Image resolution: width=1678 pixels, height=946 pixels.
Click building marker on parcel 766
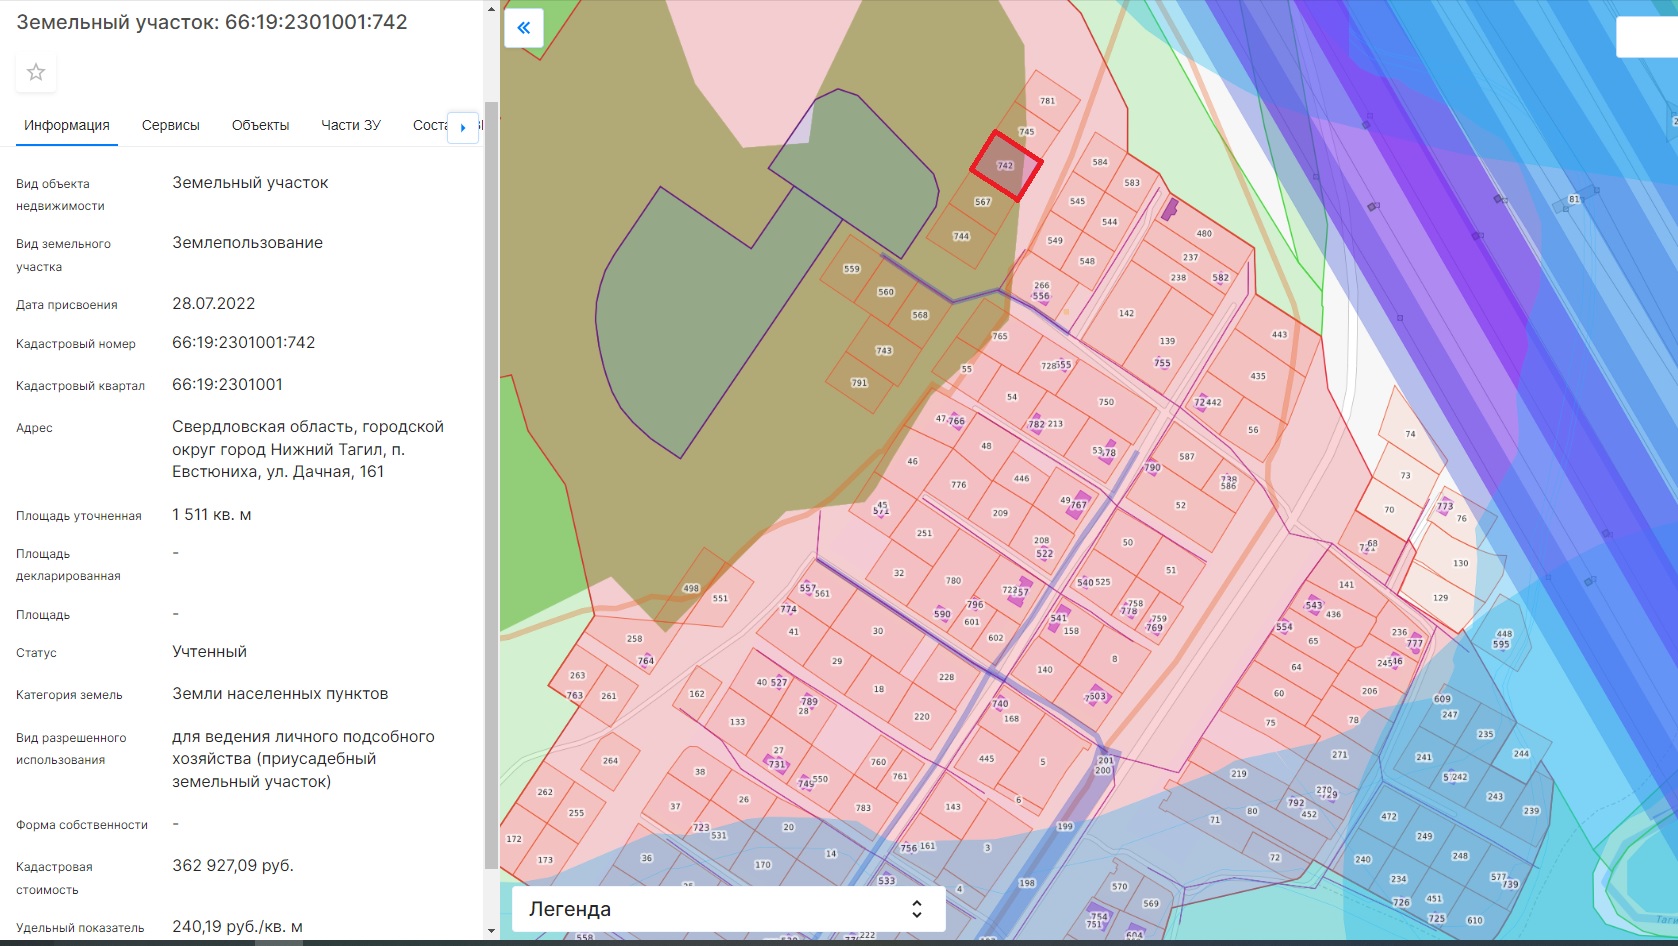pyautogui.click(x=956, y=421)
